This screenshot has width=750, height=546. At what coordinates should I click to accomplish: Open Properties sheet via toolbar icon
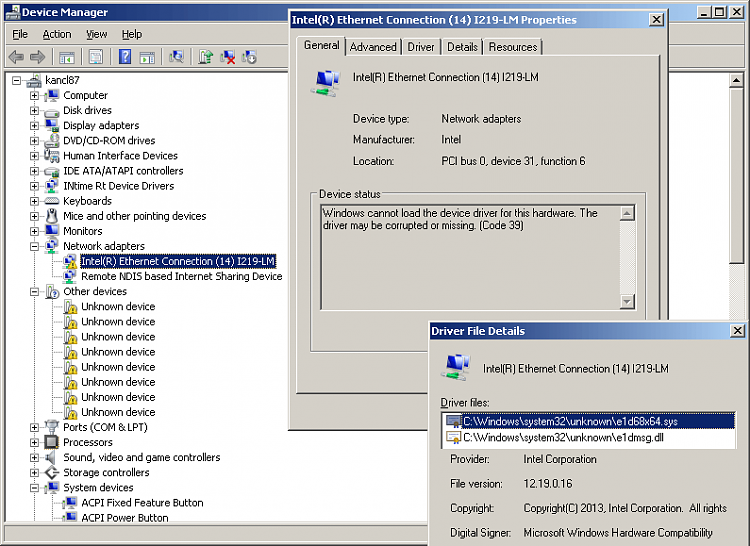click(96, 57)
